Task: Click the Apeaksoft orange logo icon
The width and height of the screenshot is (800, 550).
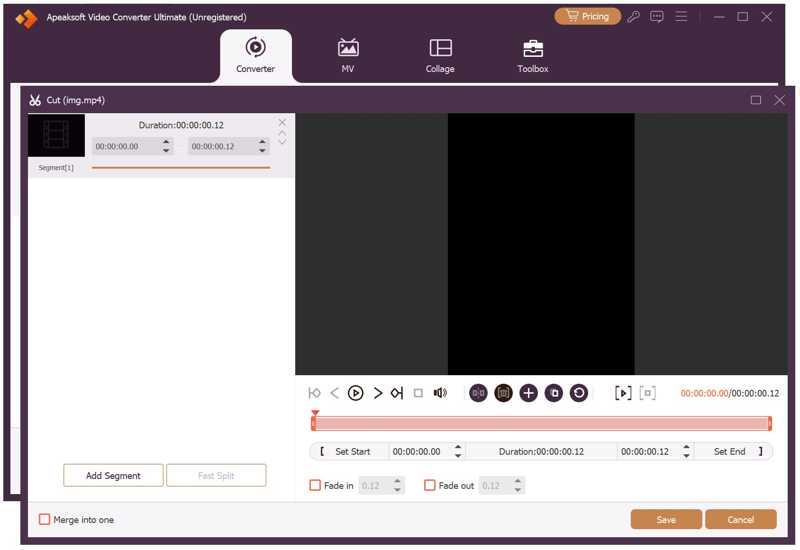Action: (x=26, y=18)
